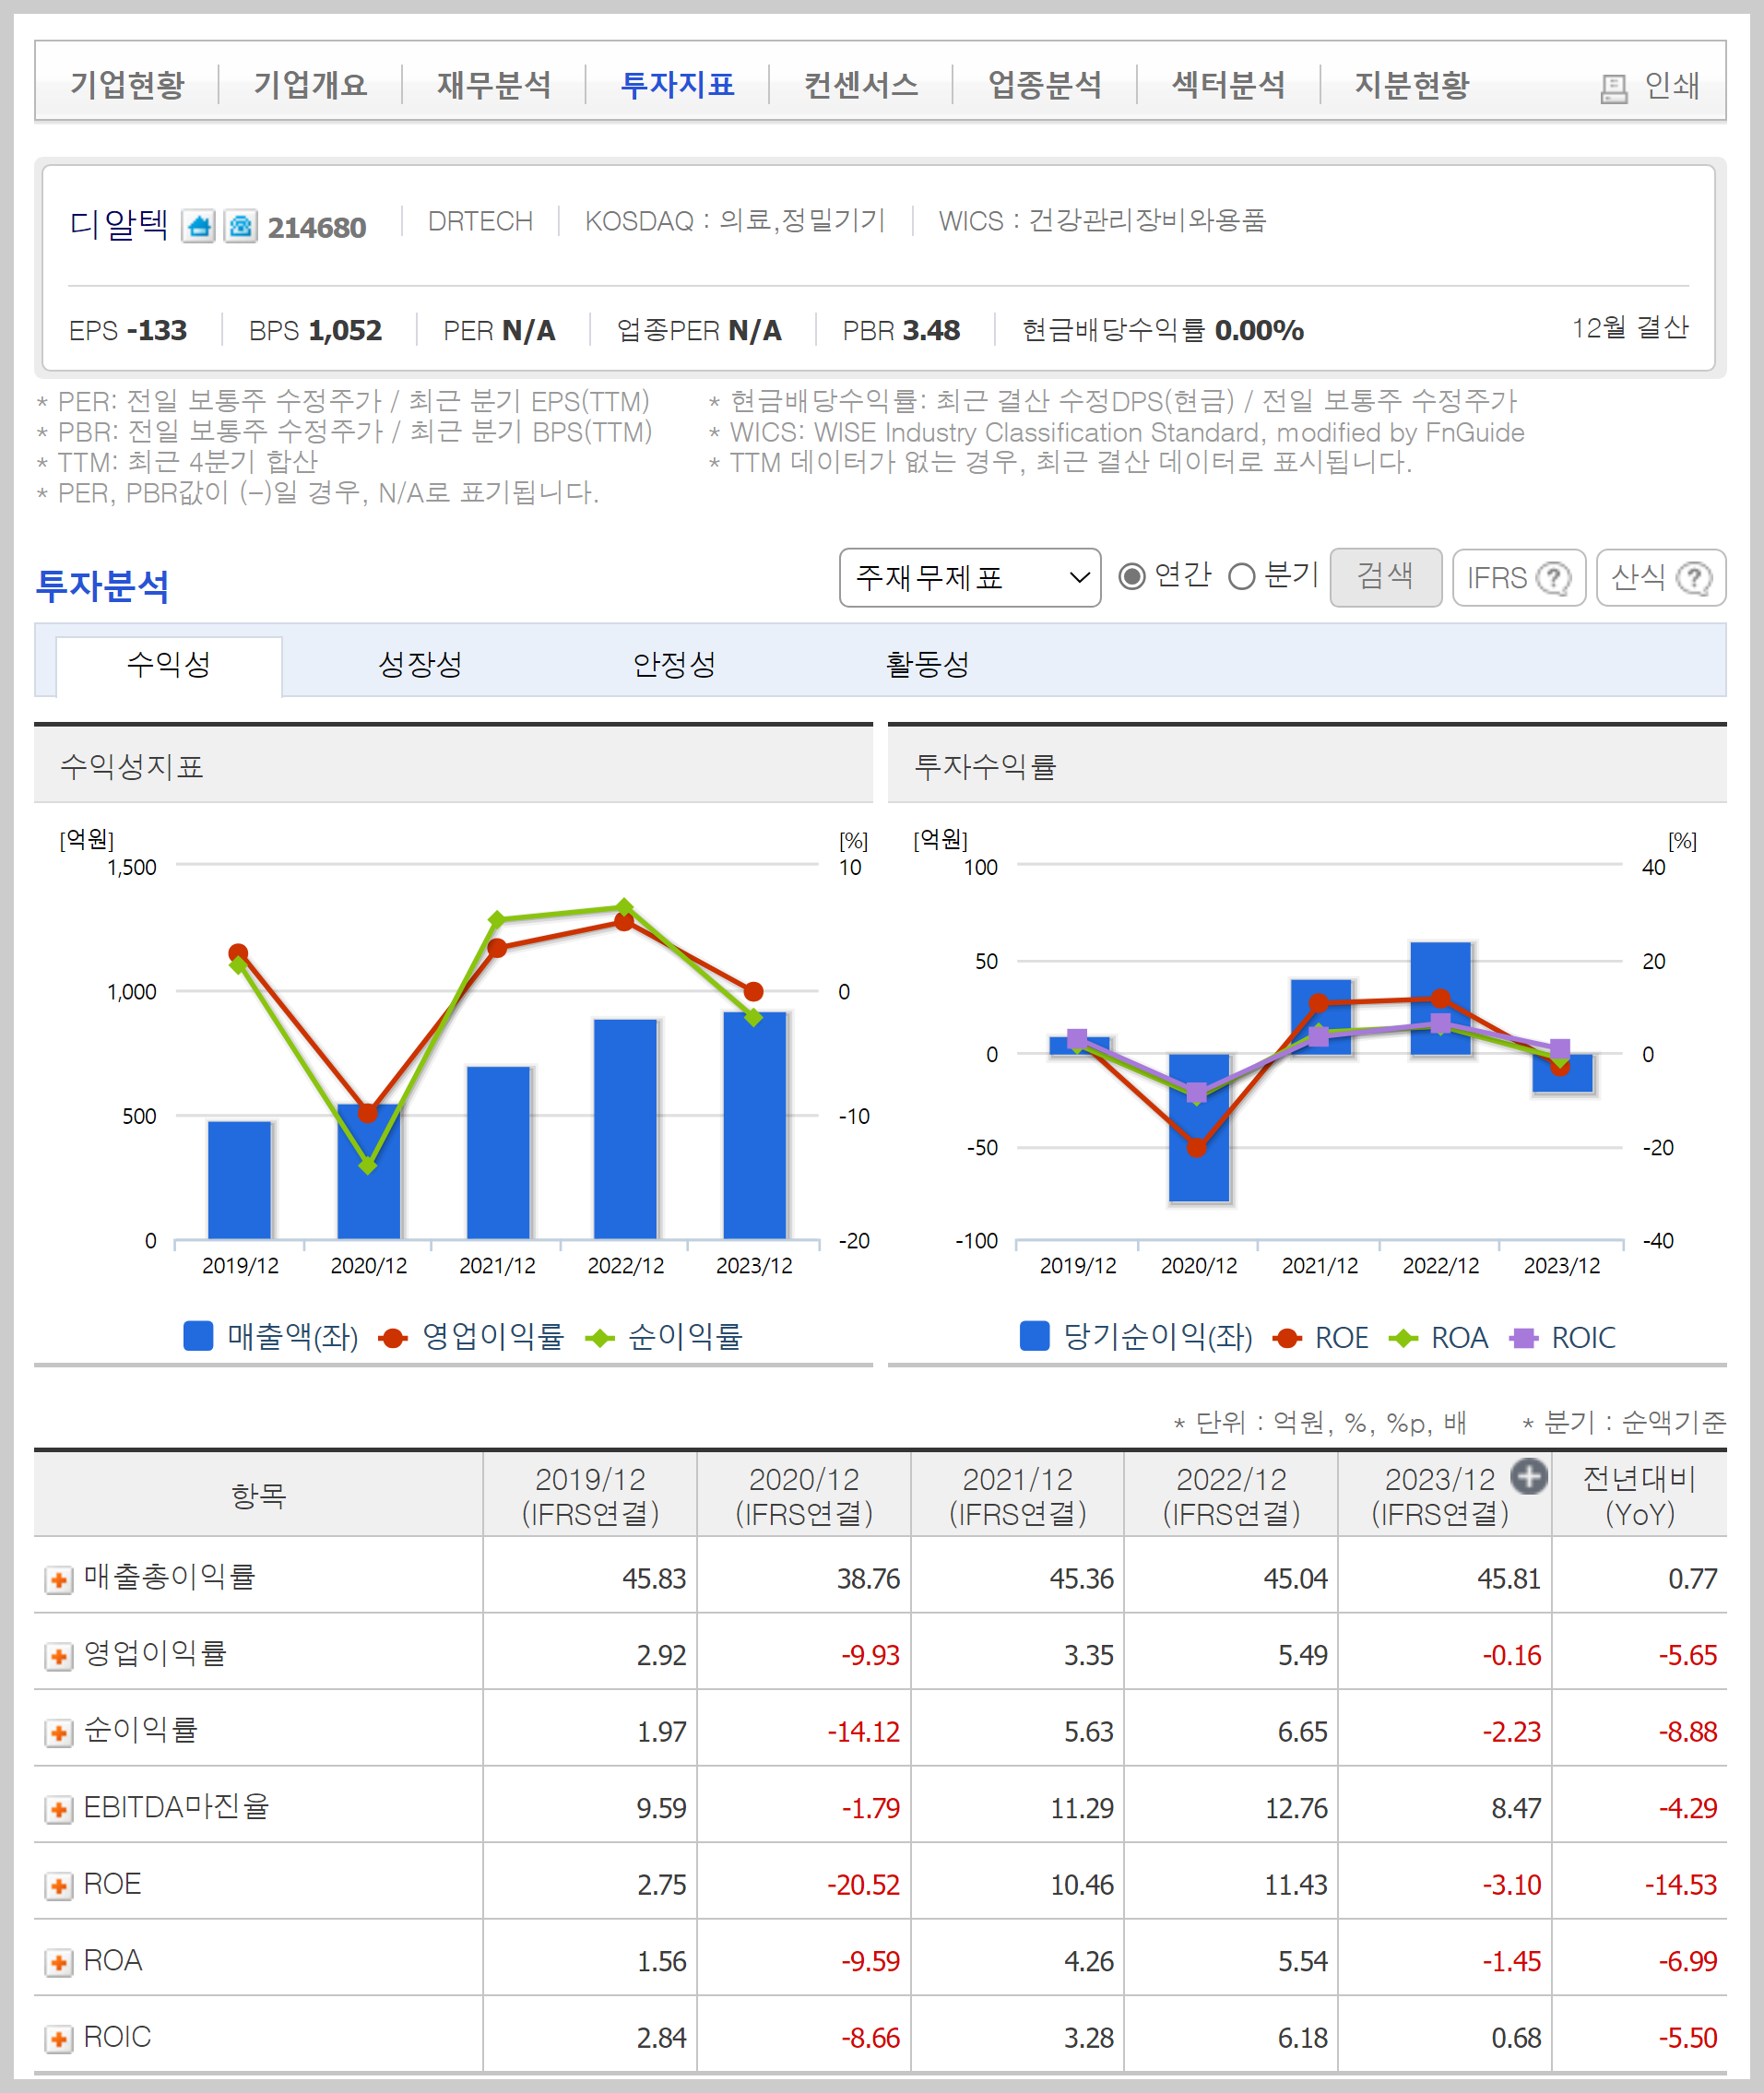Click the plus icon on the ROA row
The image size is (1764, 2093).
(58, 1962)
